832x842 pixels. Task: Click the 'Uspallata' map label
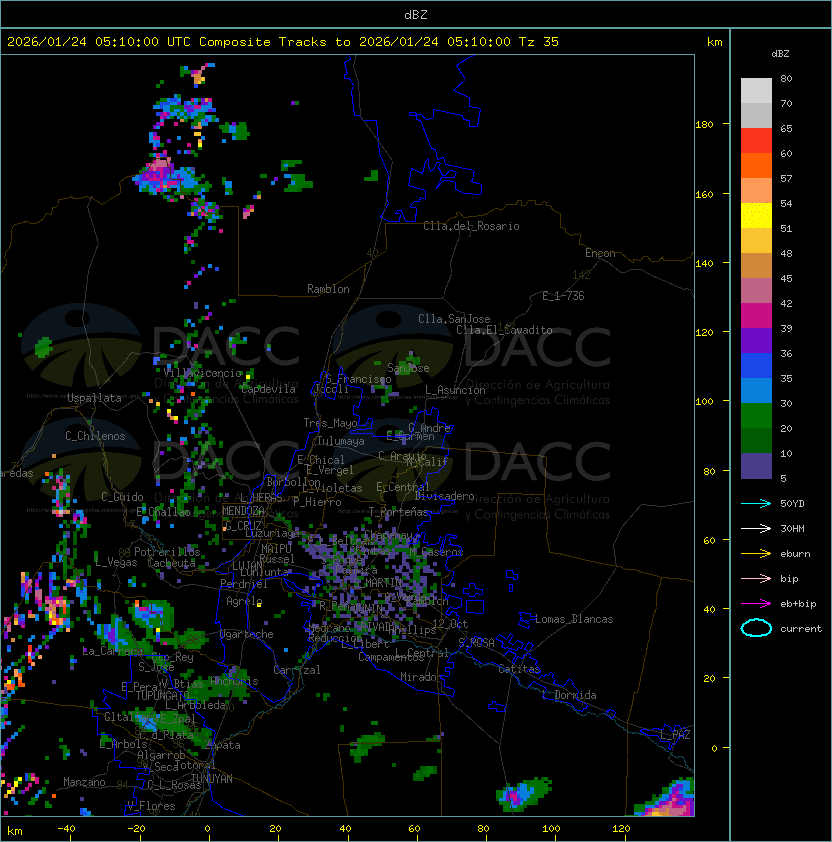pos(94,398)
